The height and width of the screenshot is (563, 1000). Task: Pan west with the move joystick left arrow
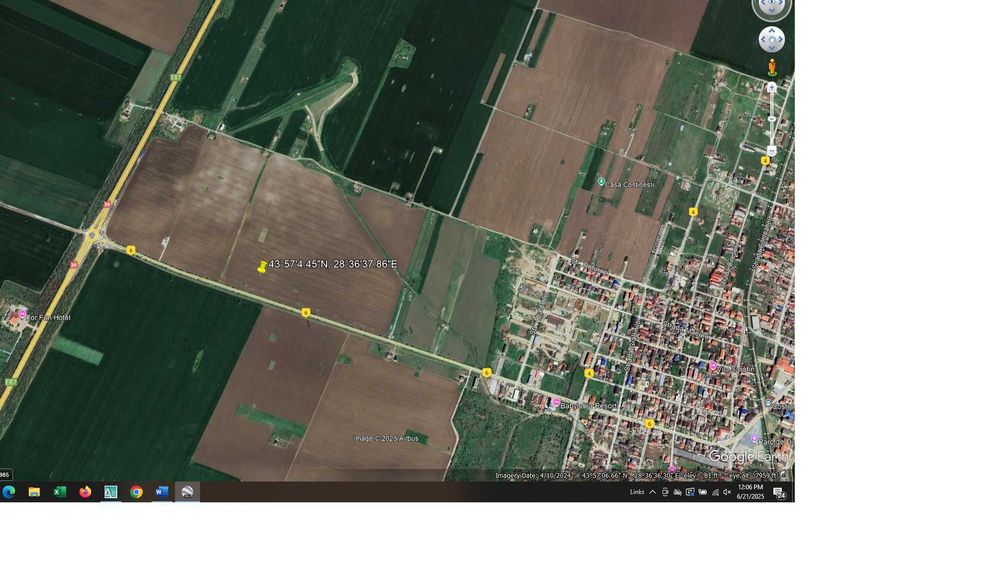tap(763, 40)
